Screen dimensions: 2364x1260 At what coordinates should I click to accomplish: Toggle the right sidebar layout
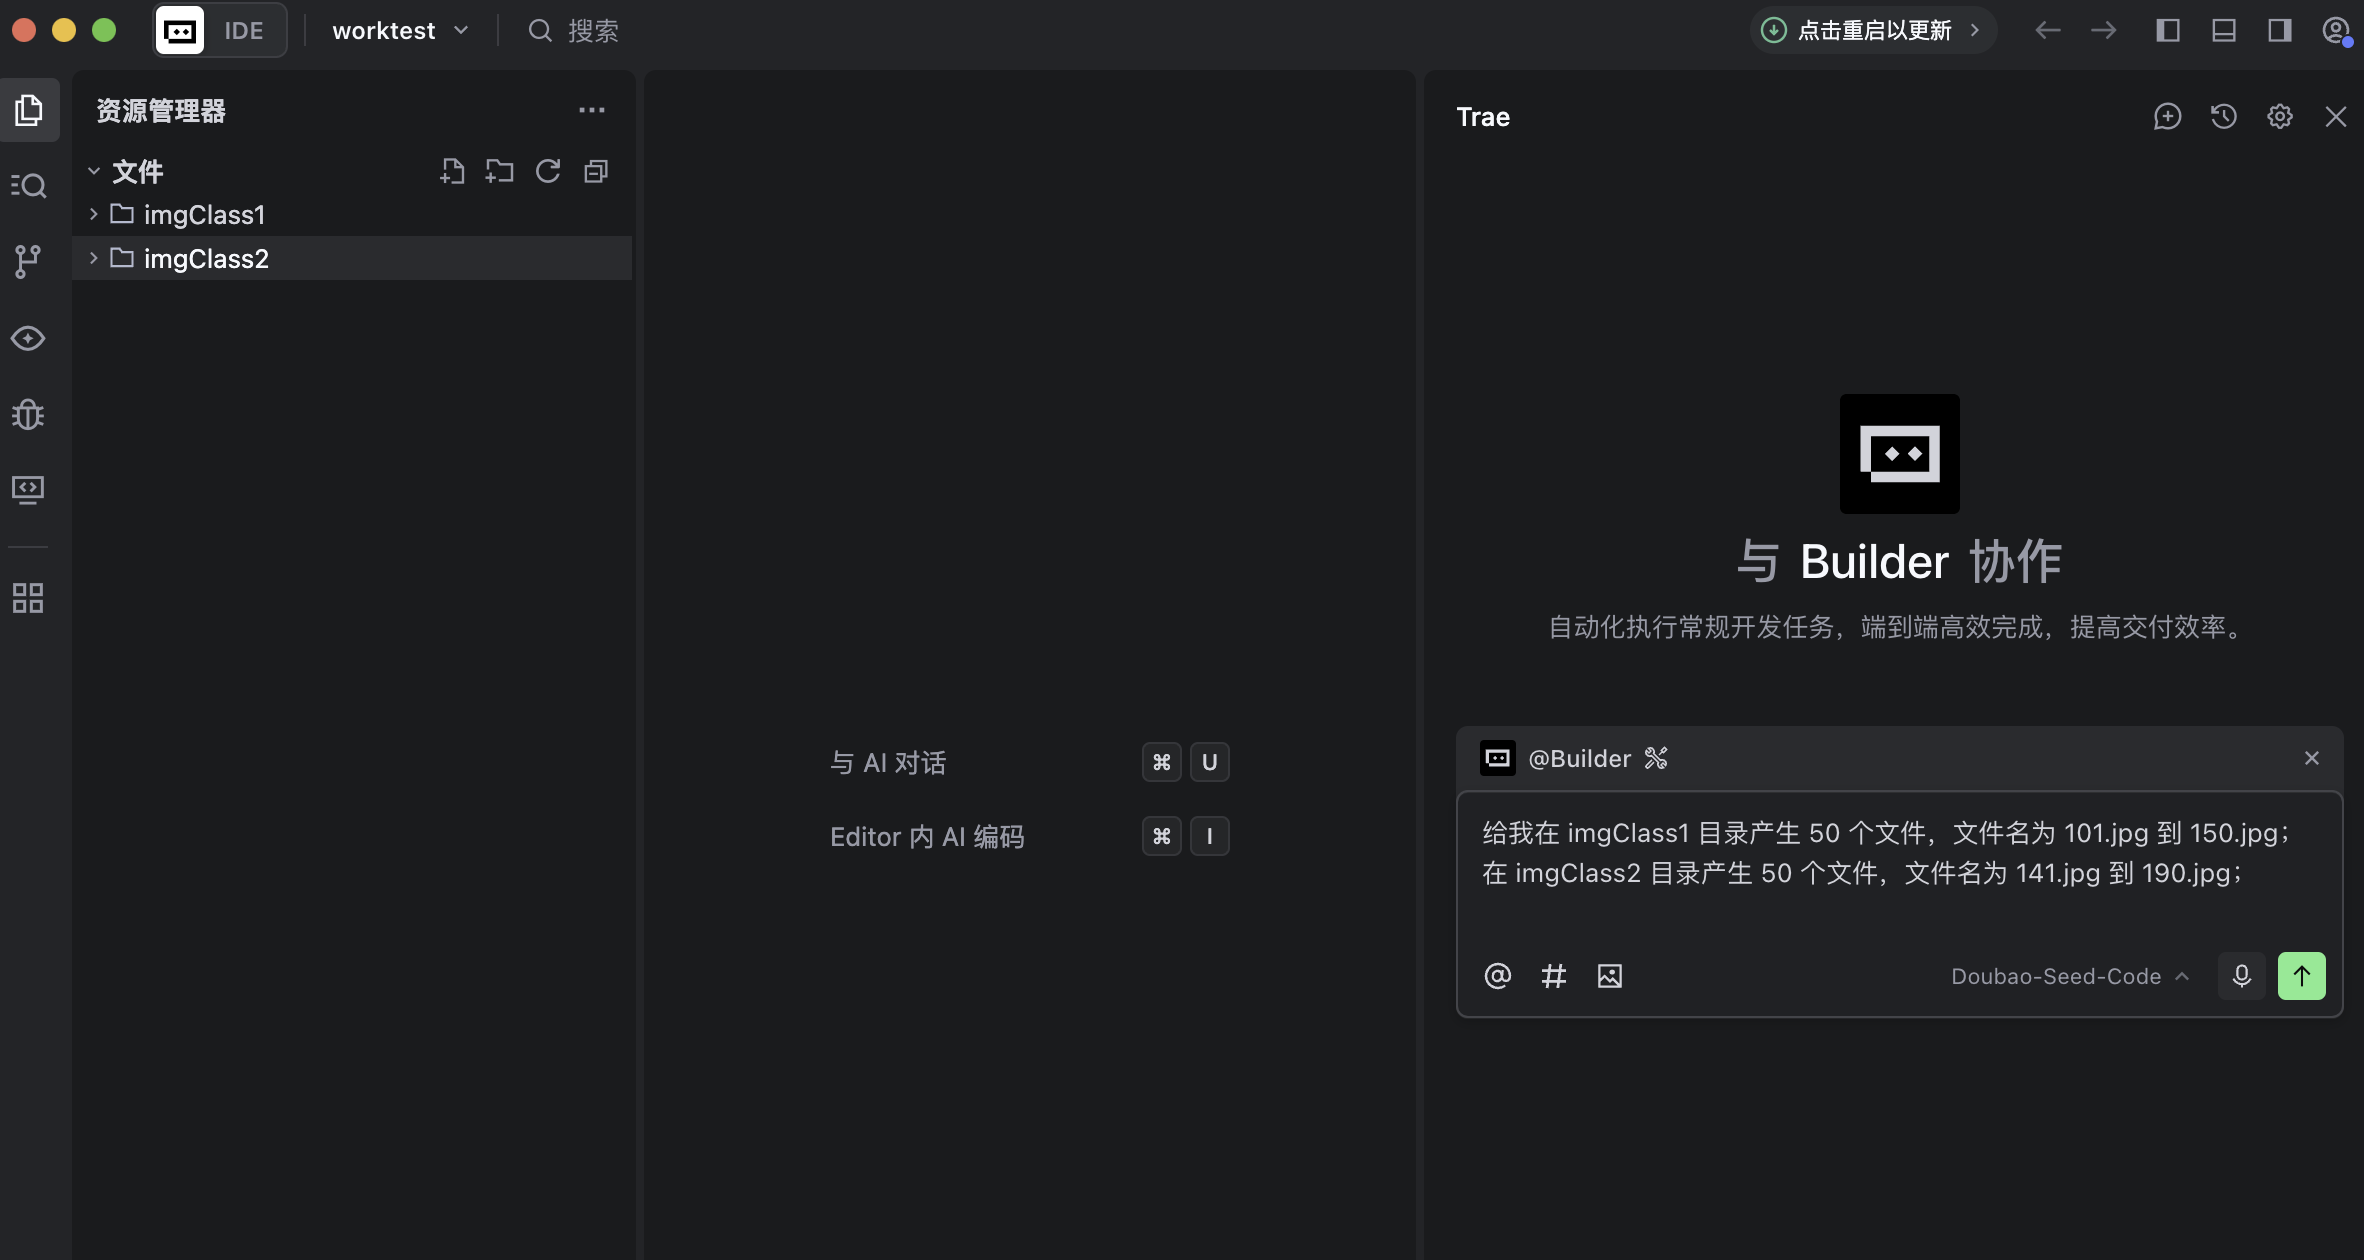pos(2279,31)
